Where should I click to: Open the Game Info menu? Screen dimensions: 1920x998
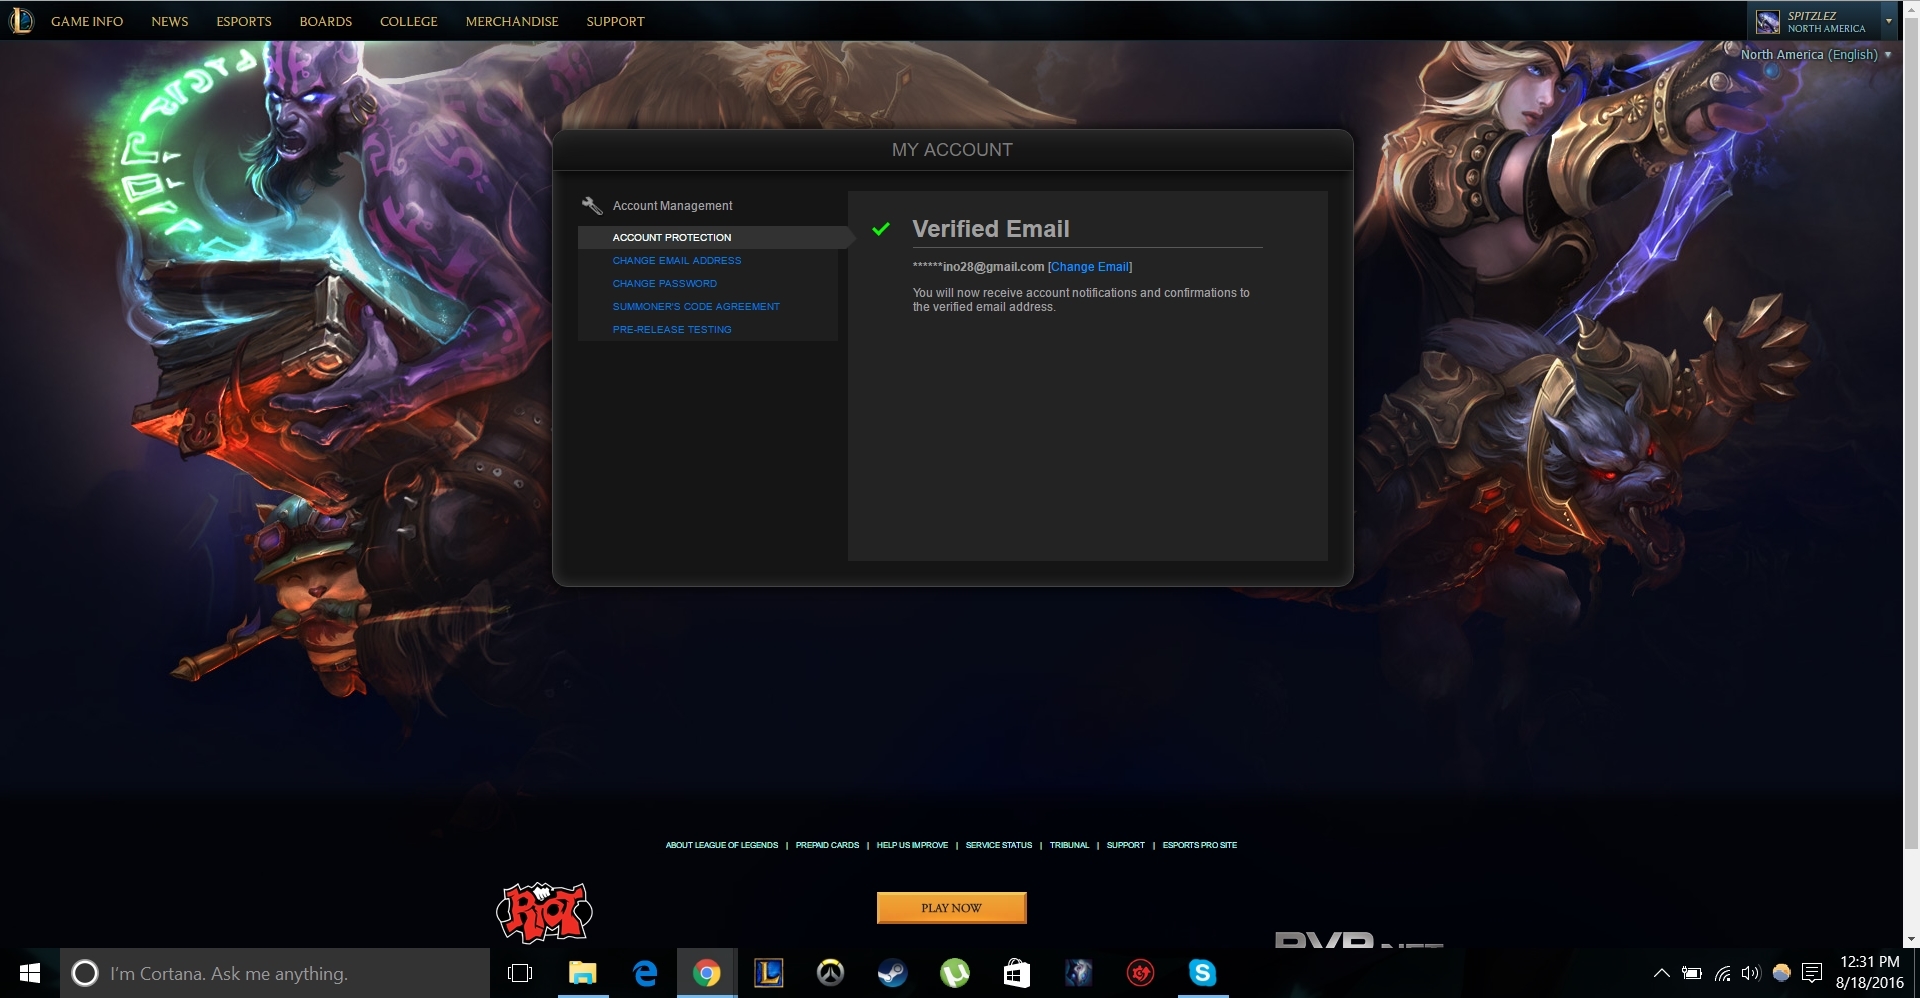[x=87, y=21]
